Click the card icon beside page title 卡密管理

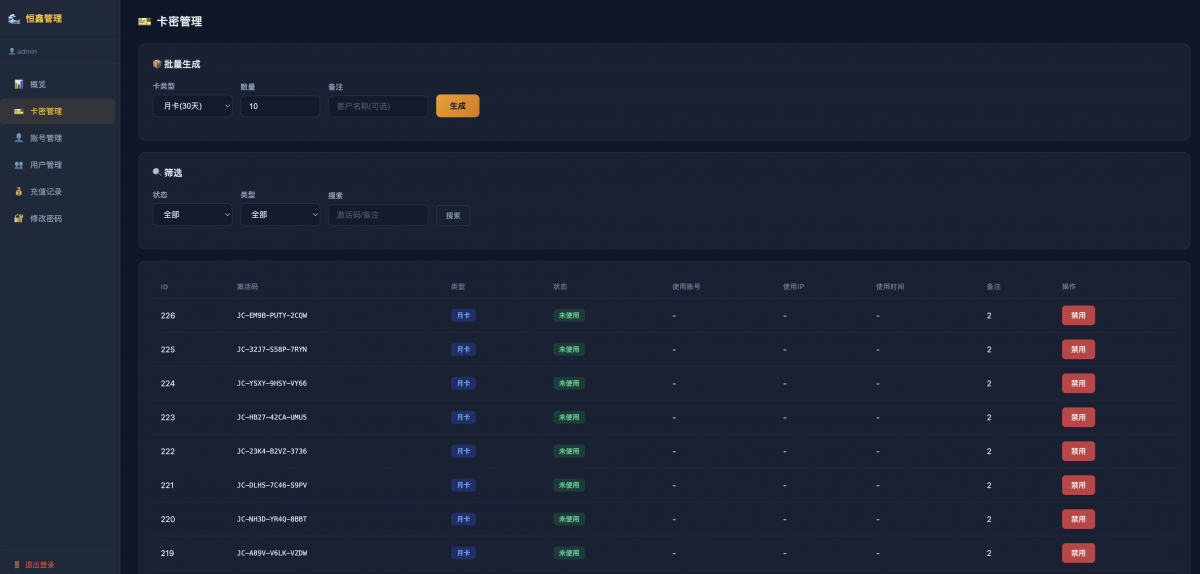coord(145,21)
